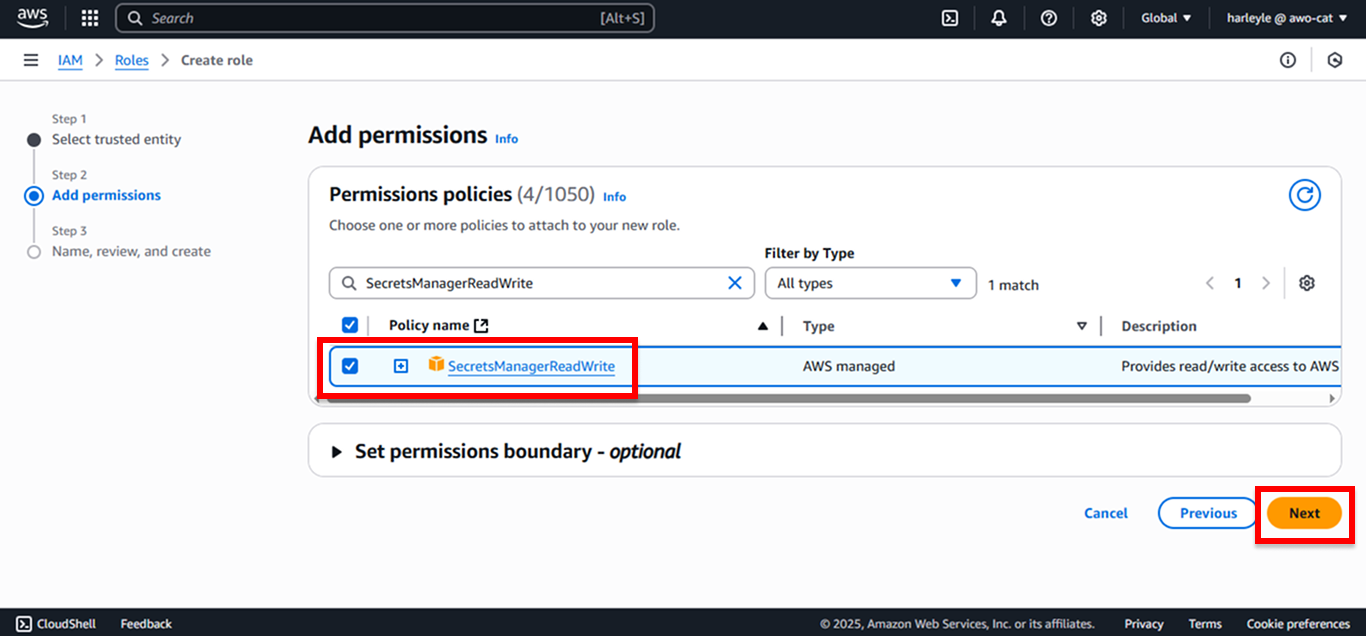Select Step 1 Select trusted entity
1366x636 pixels.
click(x=116, y=139)
